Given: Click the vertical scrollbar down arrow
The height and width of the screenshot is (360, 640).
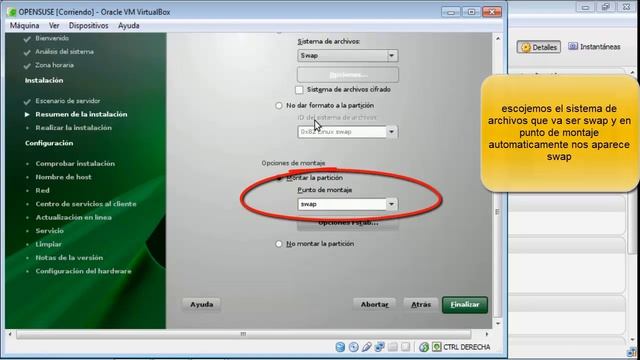Looking at the screenshot, I should (498, 324).
